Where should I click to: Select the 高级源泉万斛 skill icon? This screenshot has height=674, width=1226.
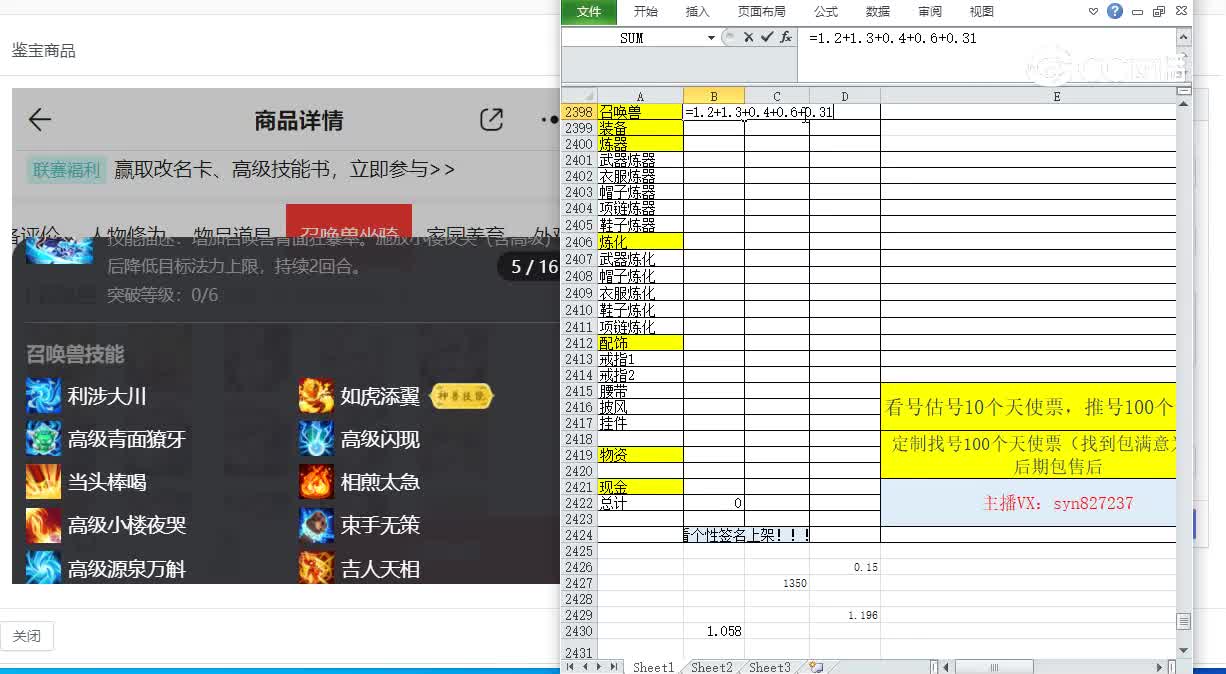(44, 567)
